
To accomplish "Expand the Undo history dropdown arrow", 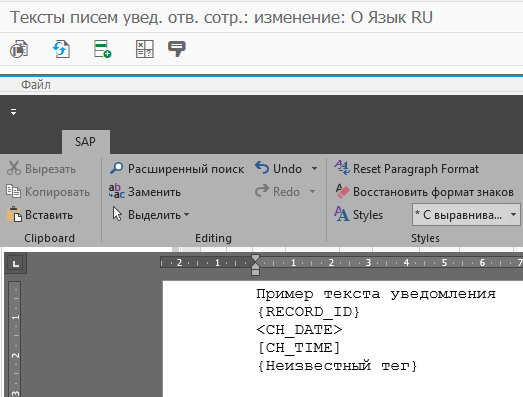I will [x=315, y=169].
